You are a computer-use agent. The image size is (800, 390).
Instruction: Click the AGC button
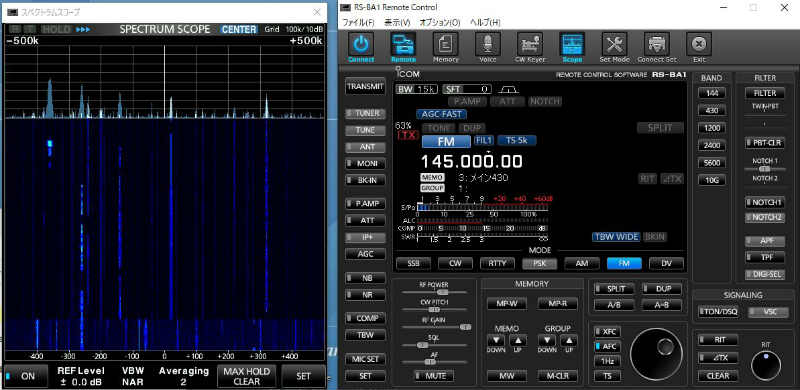(365, 254)
